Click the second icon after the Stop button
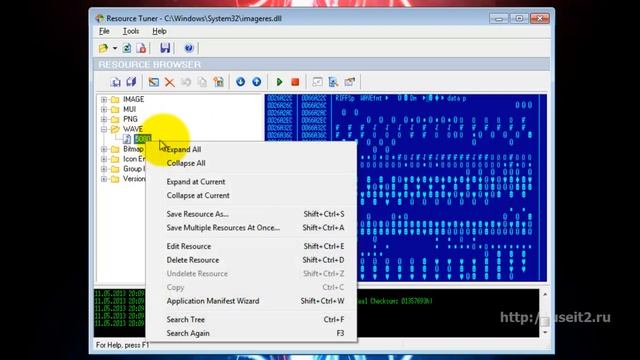Image resolution: width=640 pixels, height=360 pixels. pos(333,82)
